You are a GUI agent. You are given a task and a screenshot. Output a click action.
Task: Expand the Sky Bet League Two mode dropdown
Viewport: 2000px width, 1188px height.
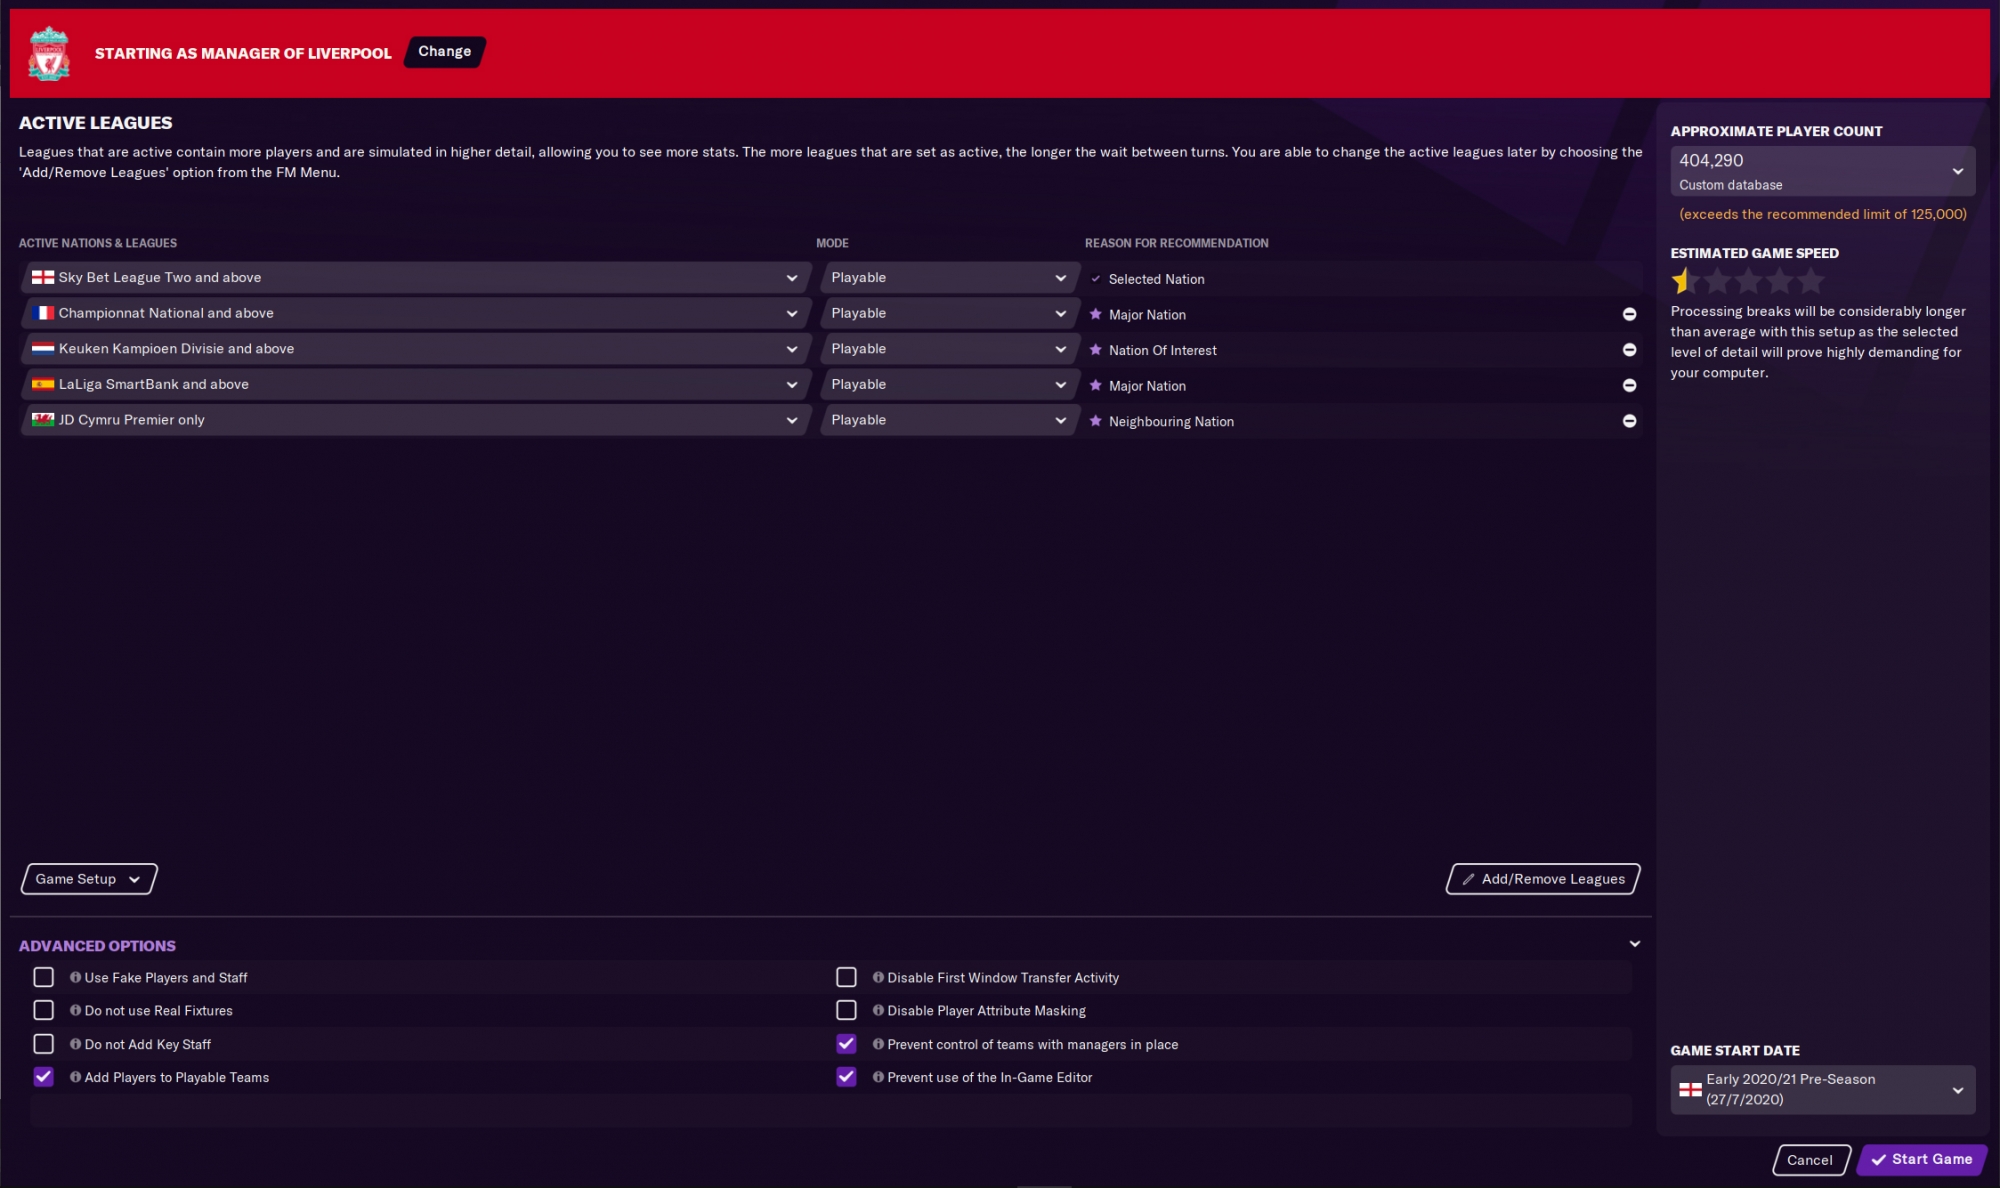coord(1059,276)
